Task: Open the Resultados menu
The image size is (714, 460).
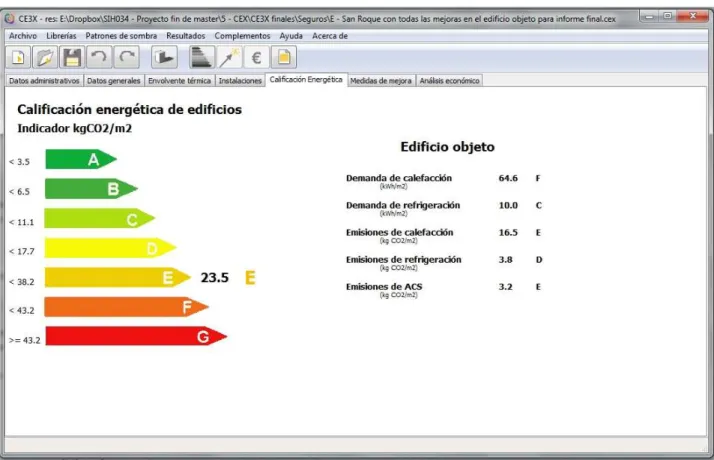Action: 185,36
